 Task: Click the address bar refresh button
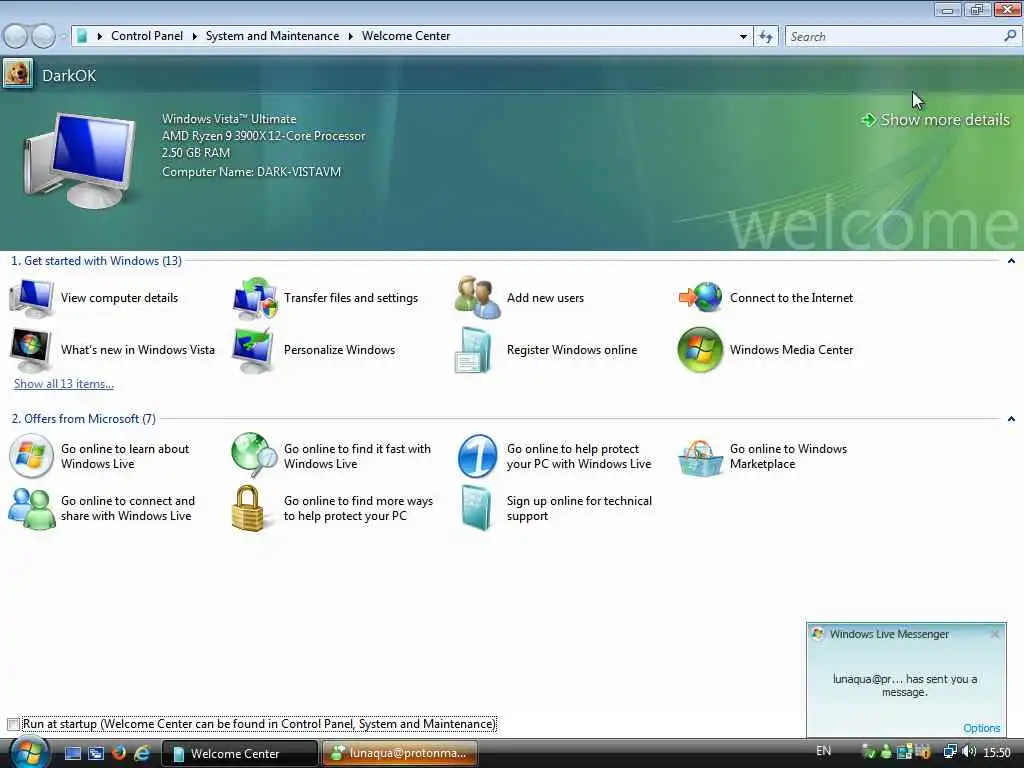tap(765, 37)
